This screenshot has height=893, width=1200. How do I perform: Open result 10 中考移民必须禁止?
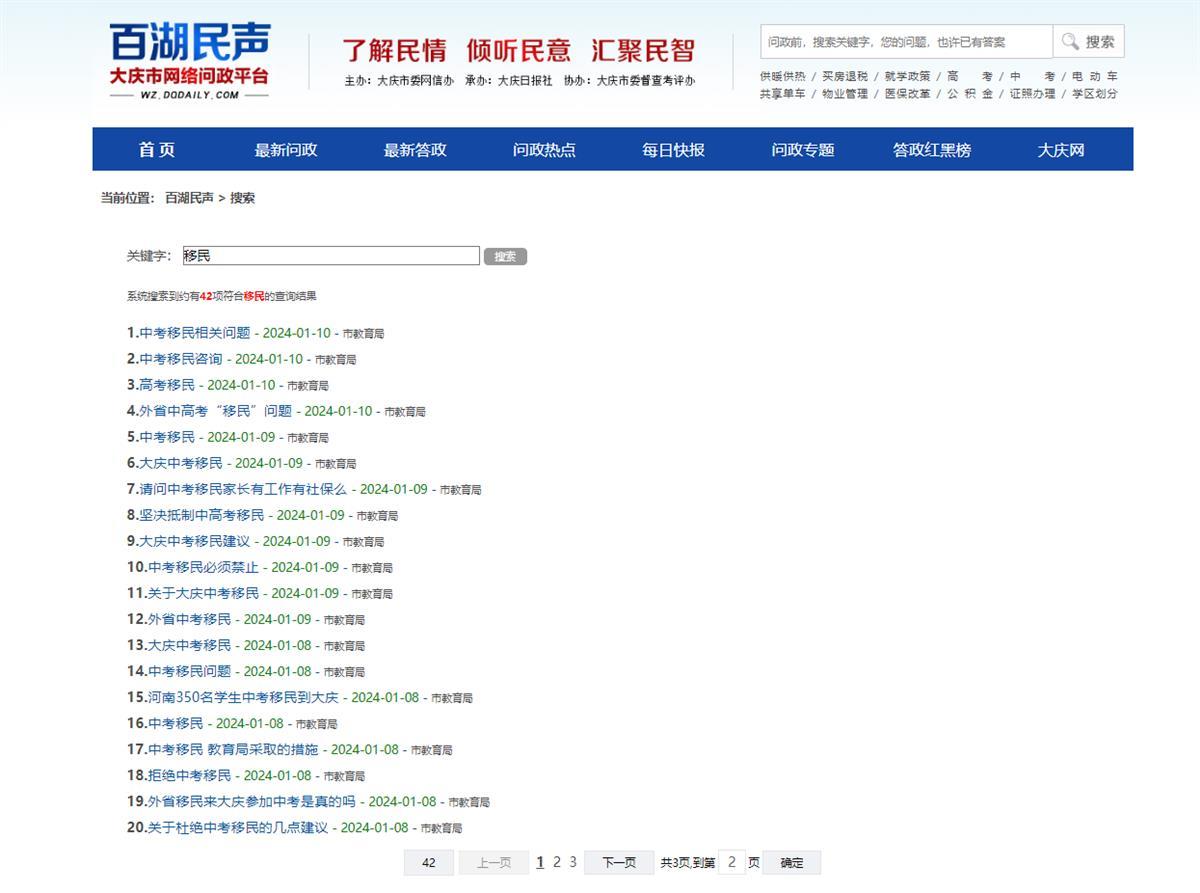coord(203,567)
